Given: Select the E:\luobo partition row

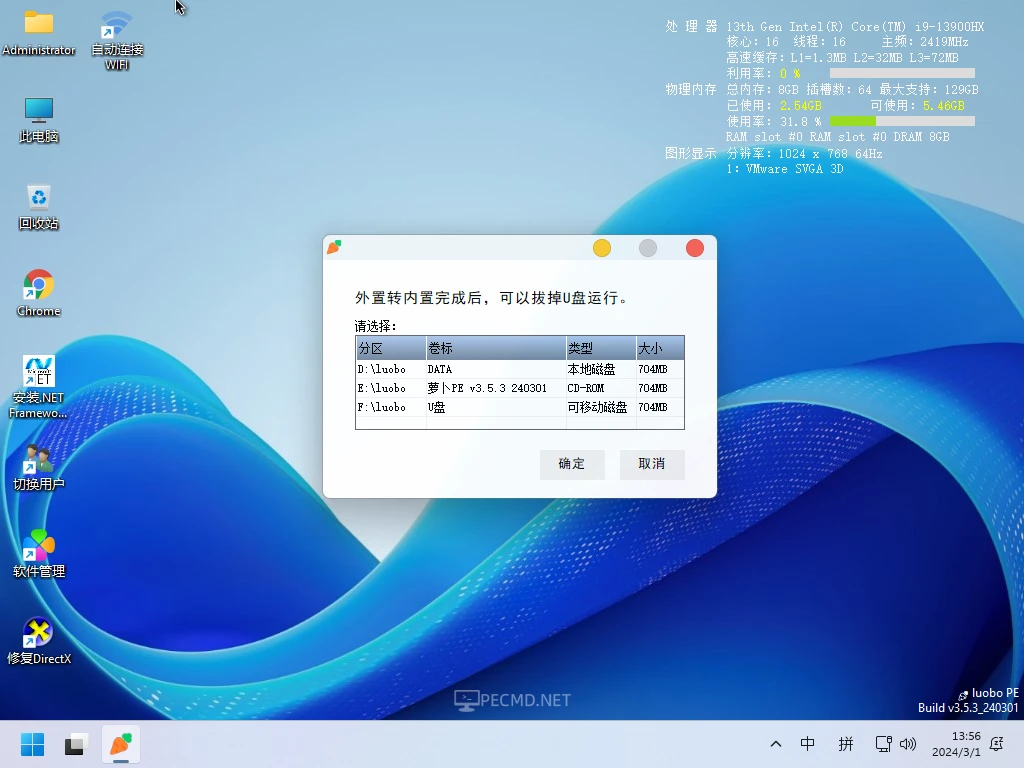Looking at the screenshot, I should point(520,389).
